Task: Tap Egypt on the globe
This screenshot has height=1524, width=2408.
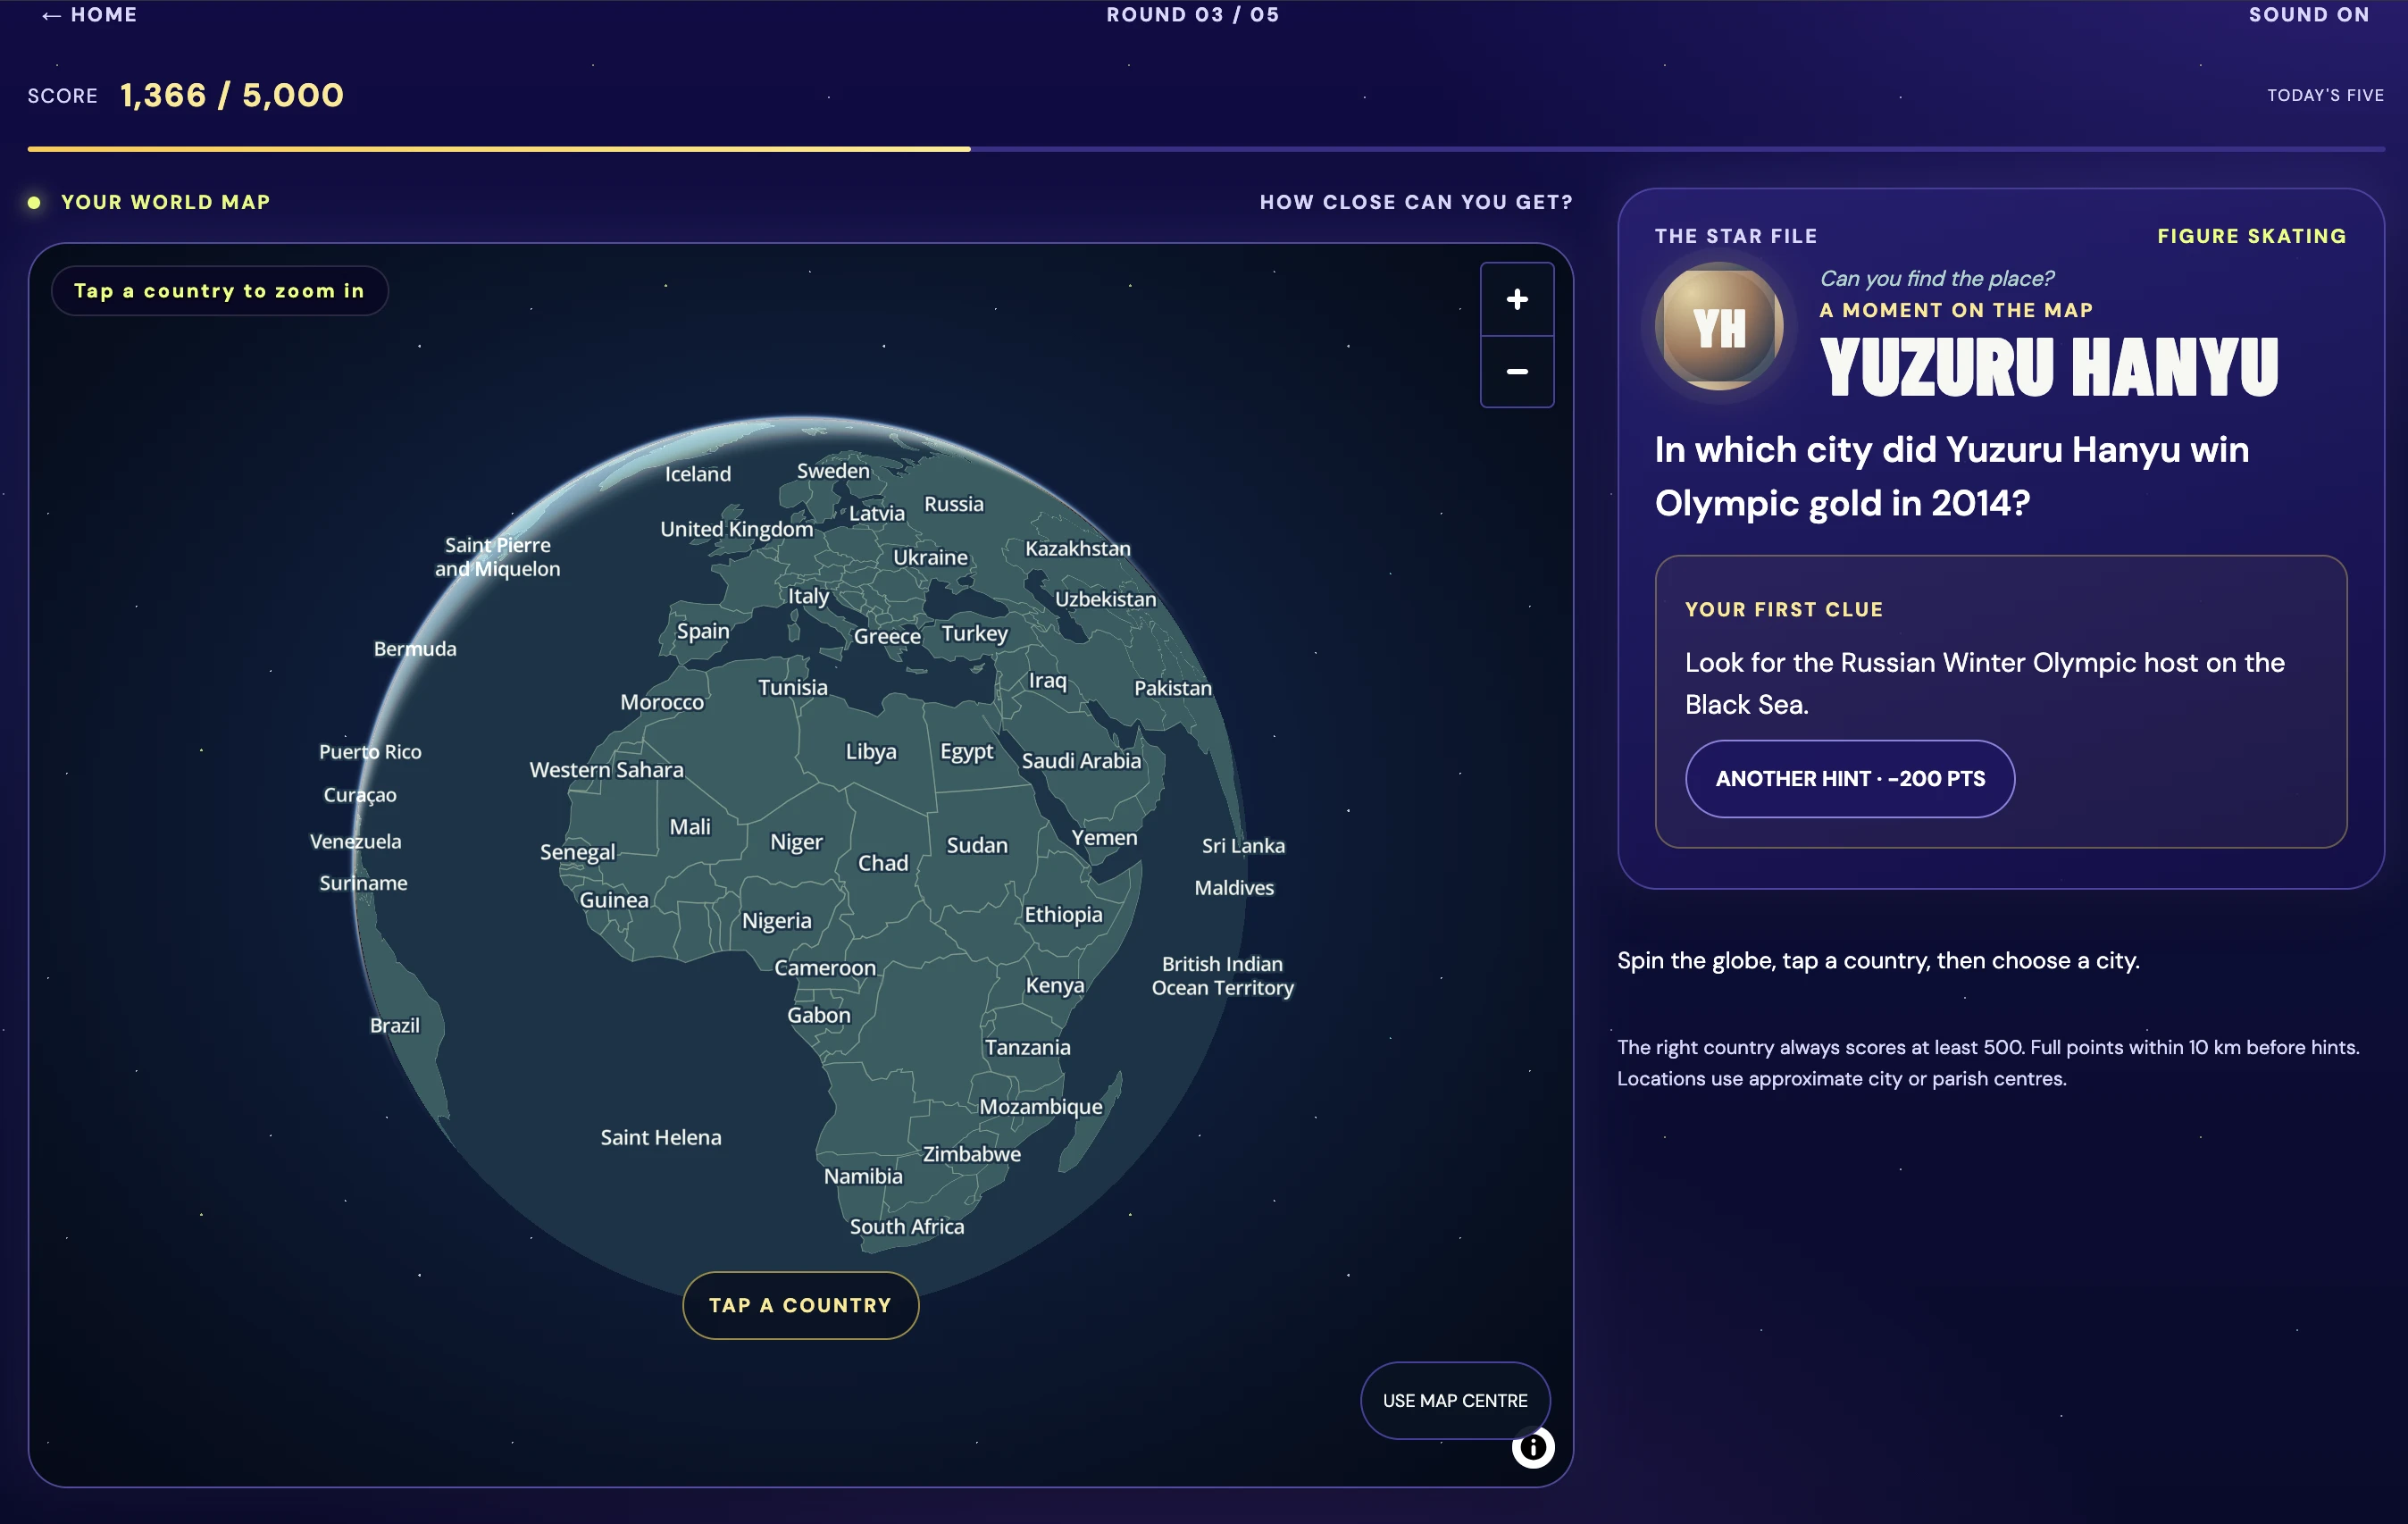Action: coord(966,751)
